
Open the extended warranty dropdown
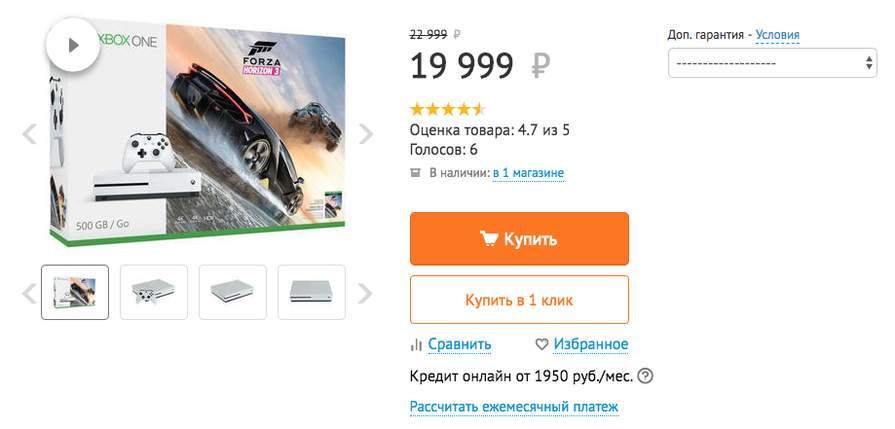[772, 63]
